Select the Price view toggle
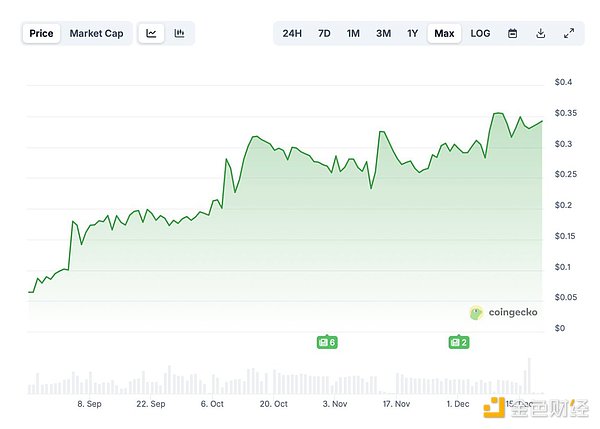 coord(41,33)
